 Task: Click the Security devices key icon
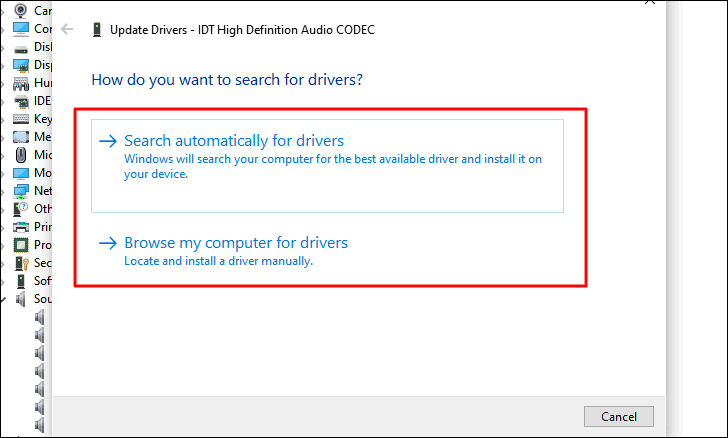[21, 263]
